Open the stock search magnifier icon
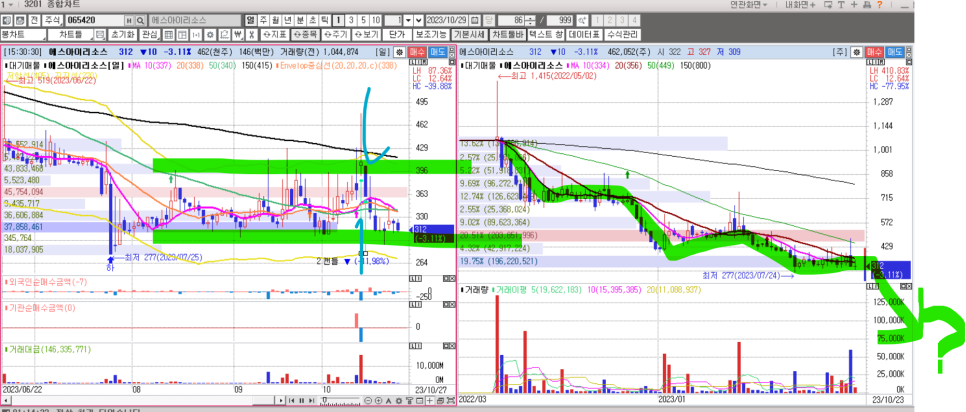The height and width of the screenshot is (412, 966). (140, 20)
